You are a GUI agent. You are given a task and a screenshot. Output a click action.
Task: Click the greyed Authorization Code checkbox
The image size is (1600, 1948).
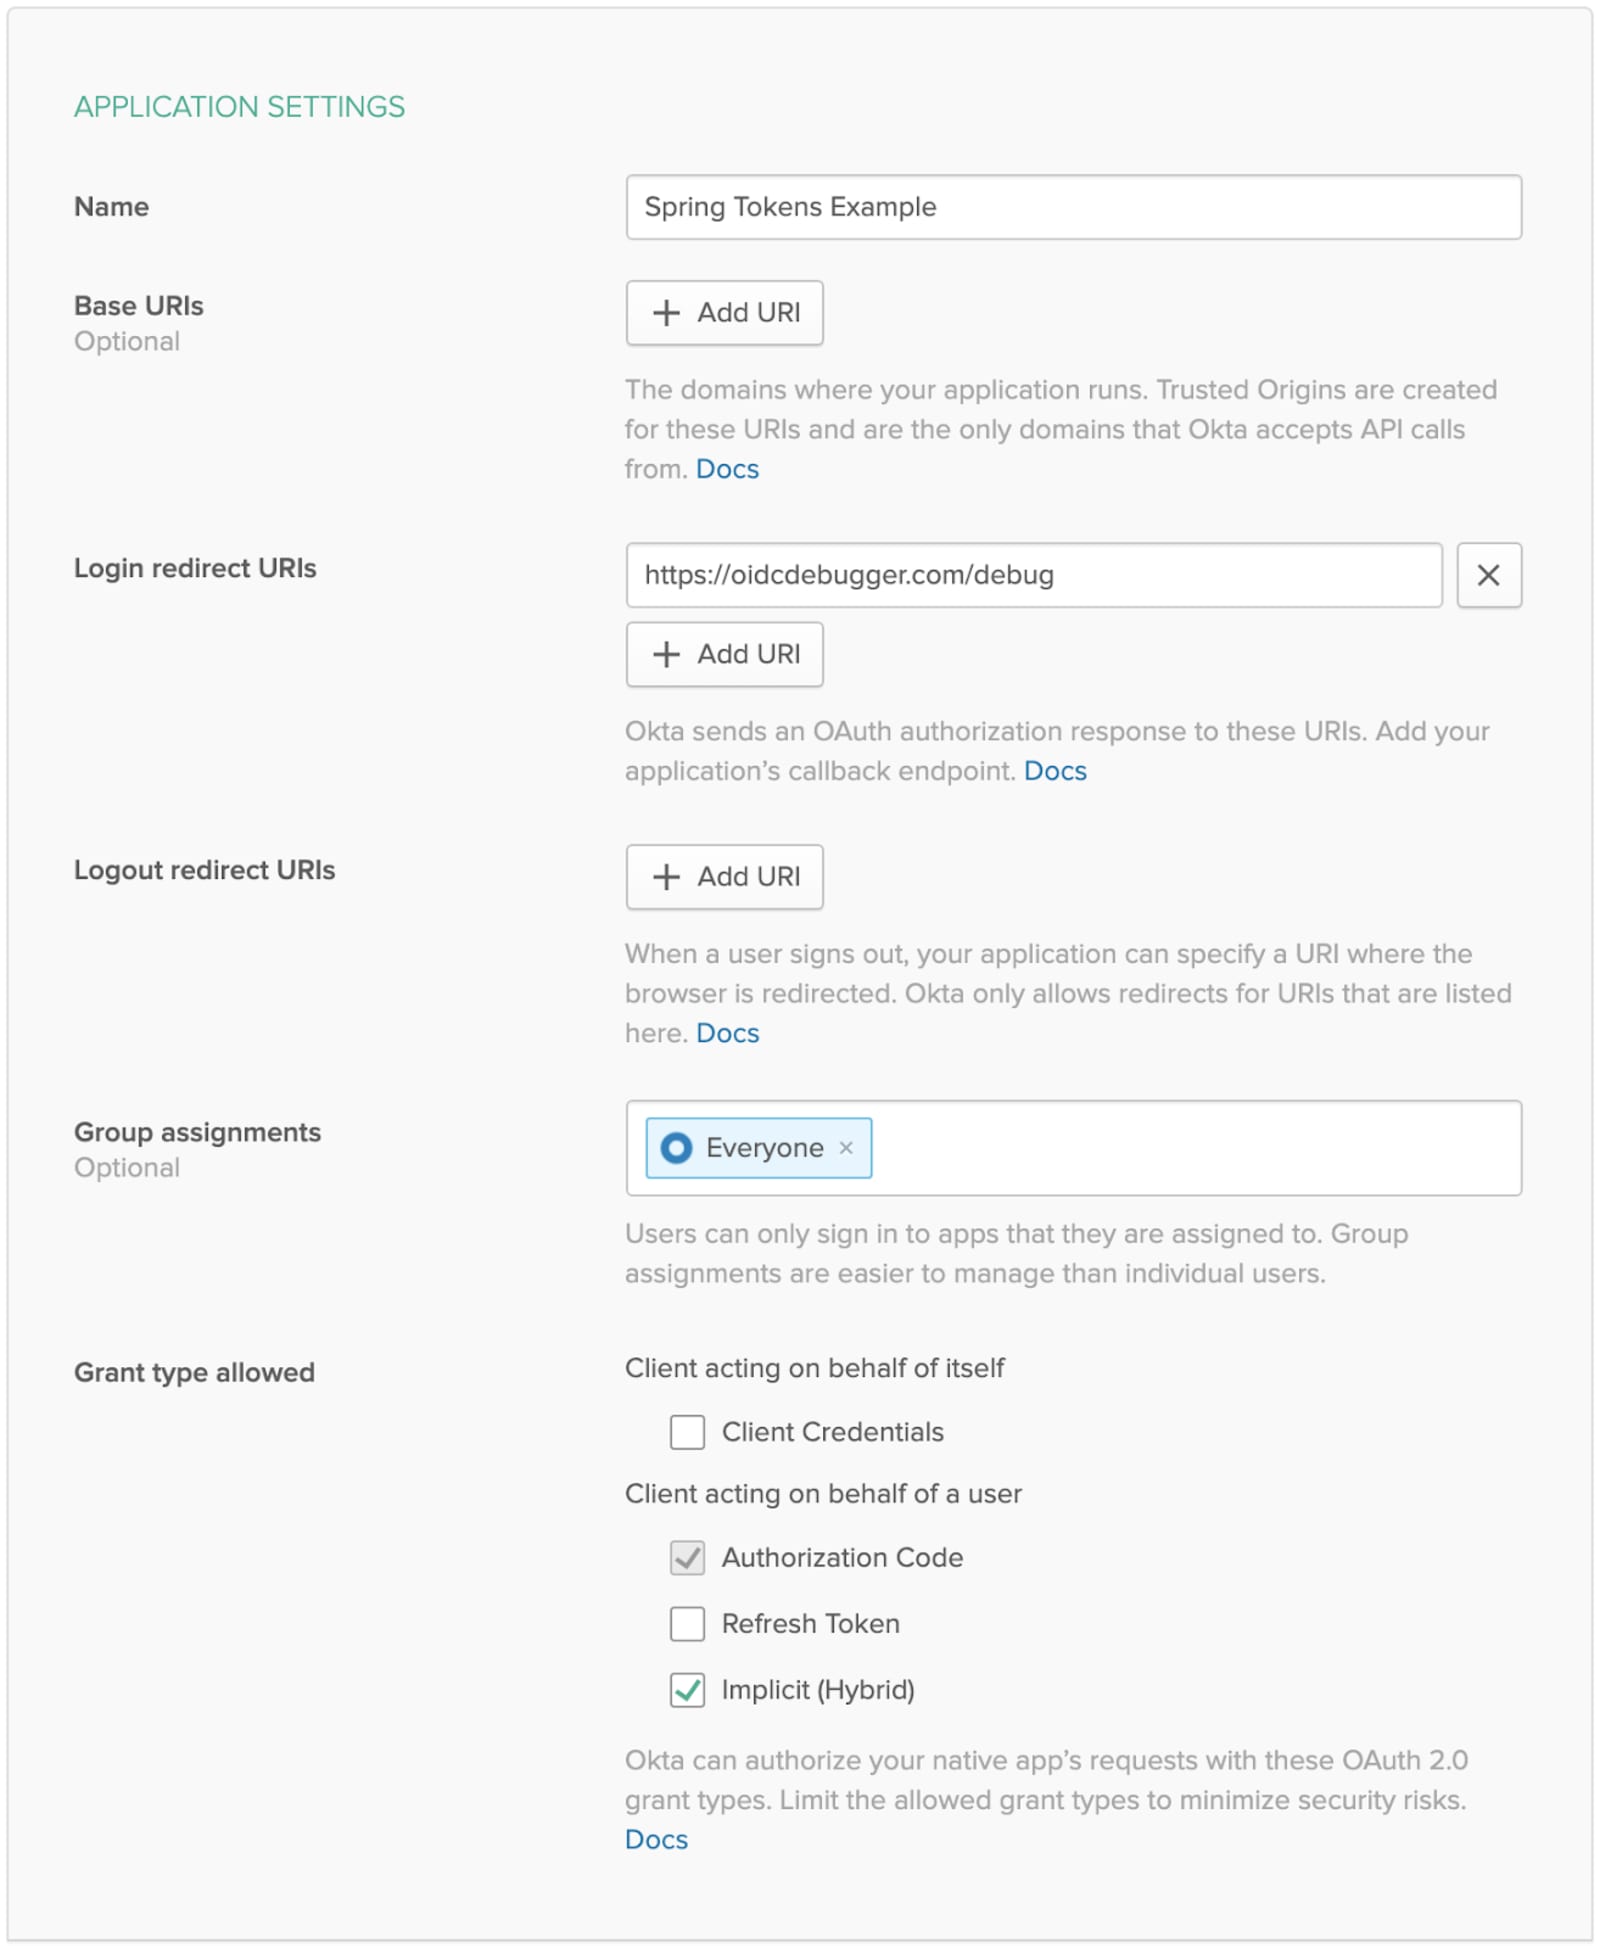(x=686, y=1558)
